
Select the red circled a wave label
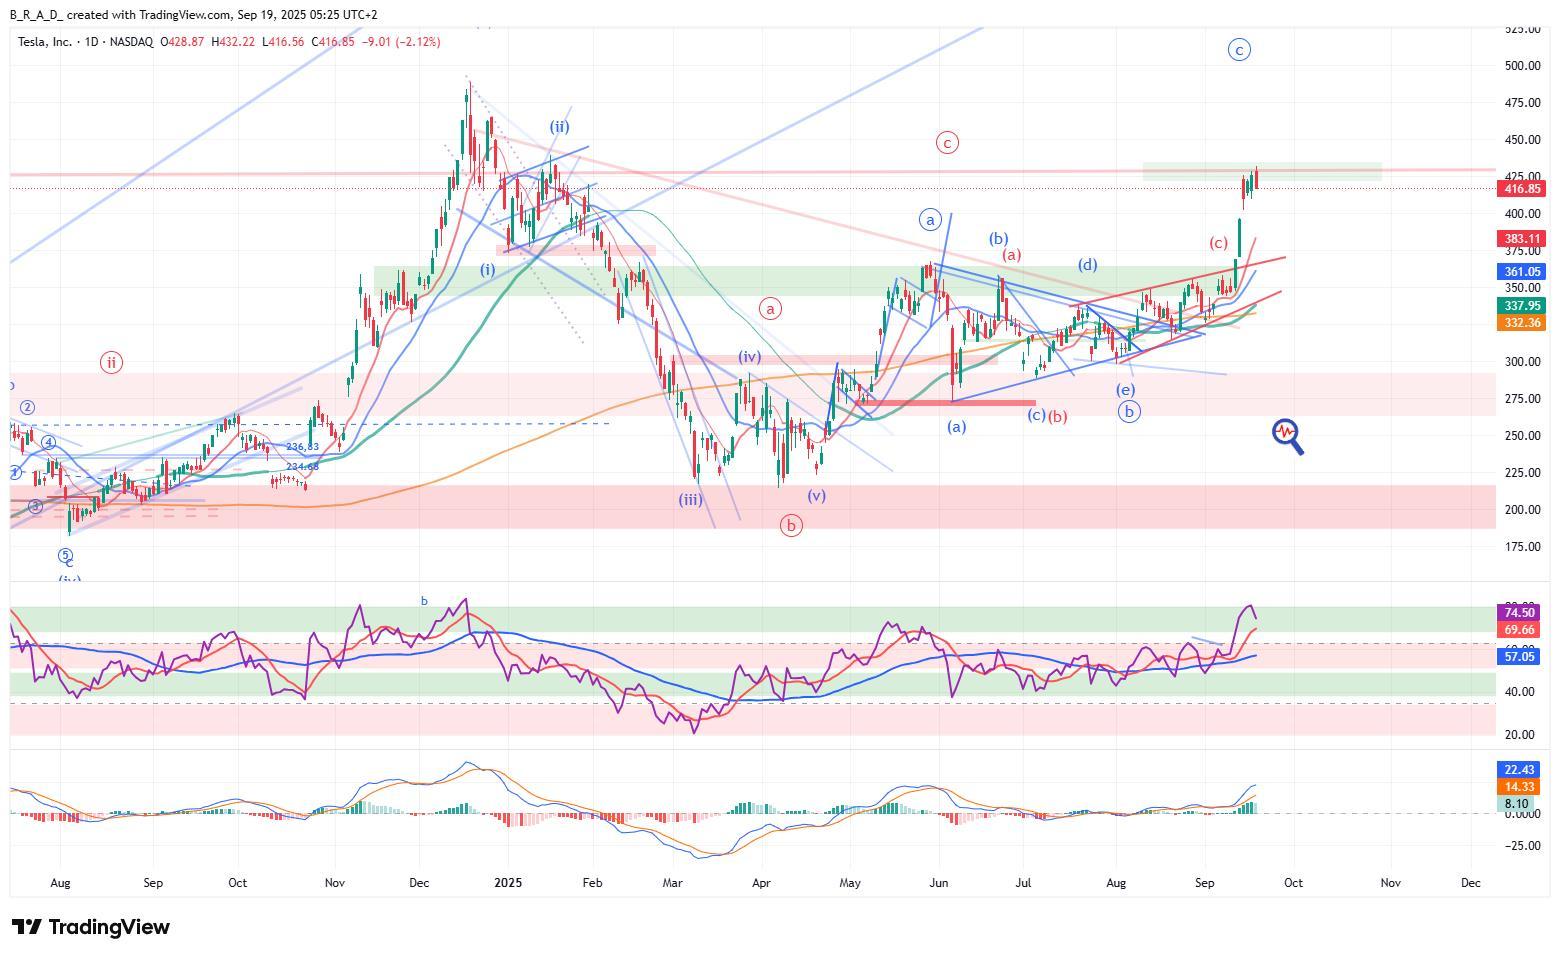pyautogui.click(x=770, y=309)
